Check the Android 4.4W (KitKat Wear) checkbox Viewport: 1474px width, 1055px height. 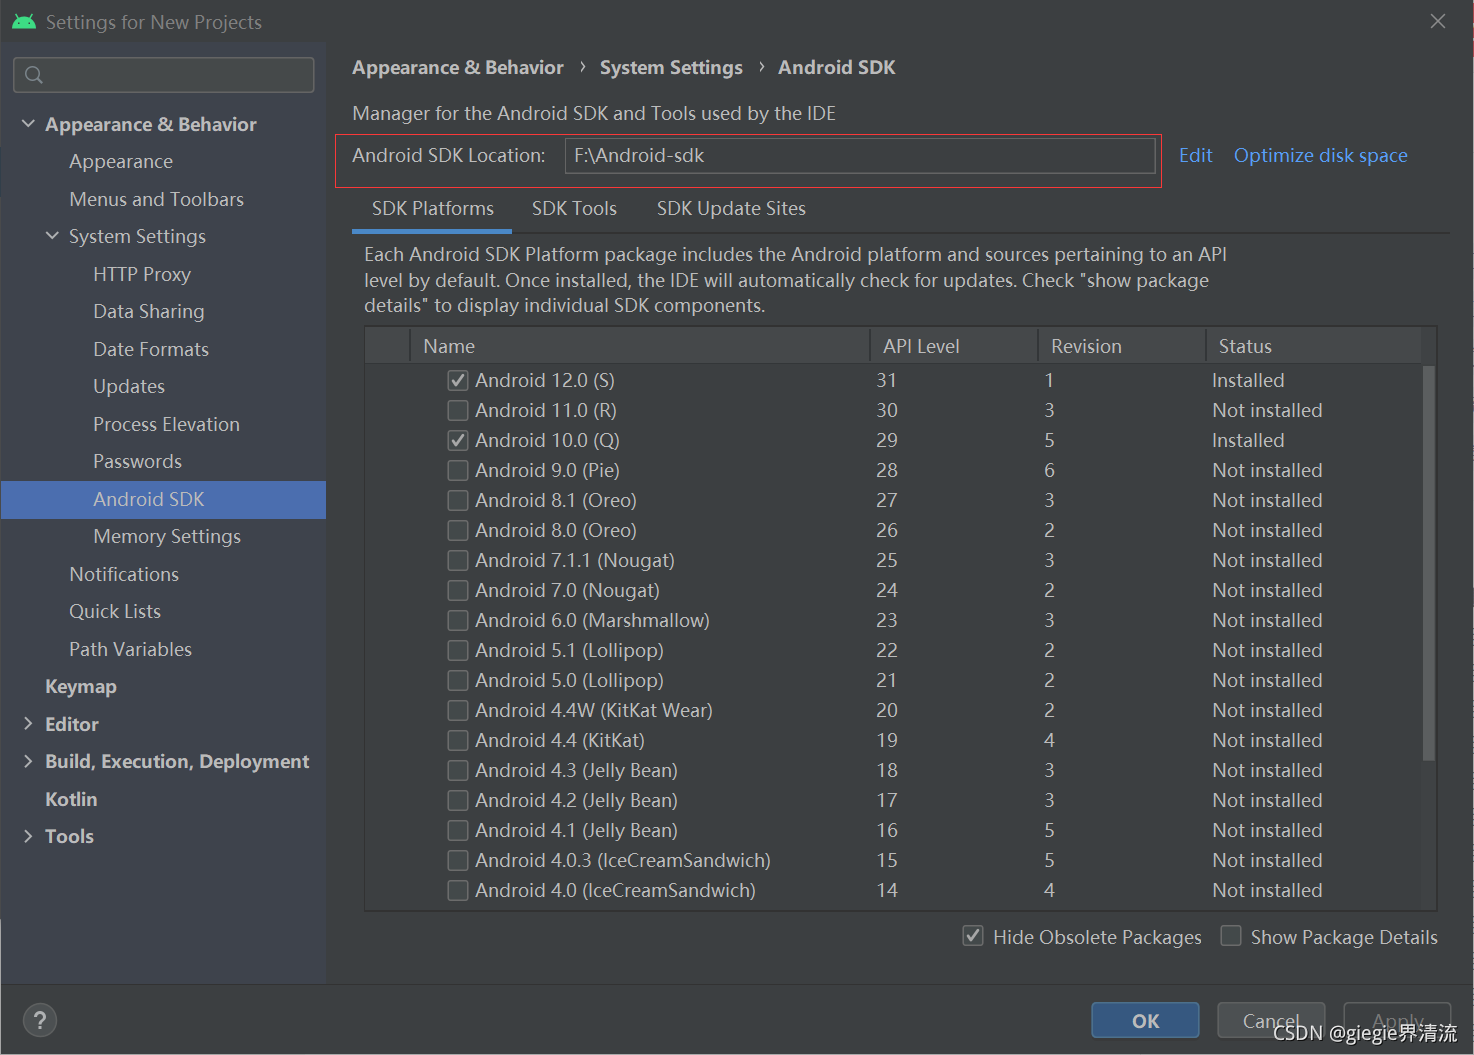coord(458,711)
